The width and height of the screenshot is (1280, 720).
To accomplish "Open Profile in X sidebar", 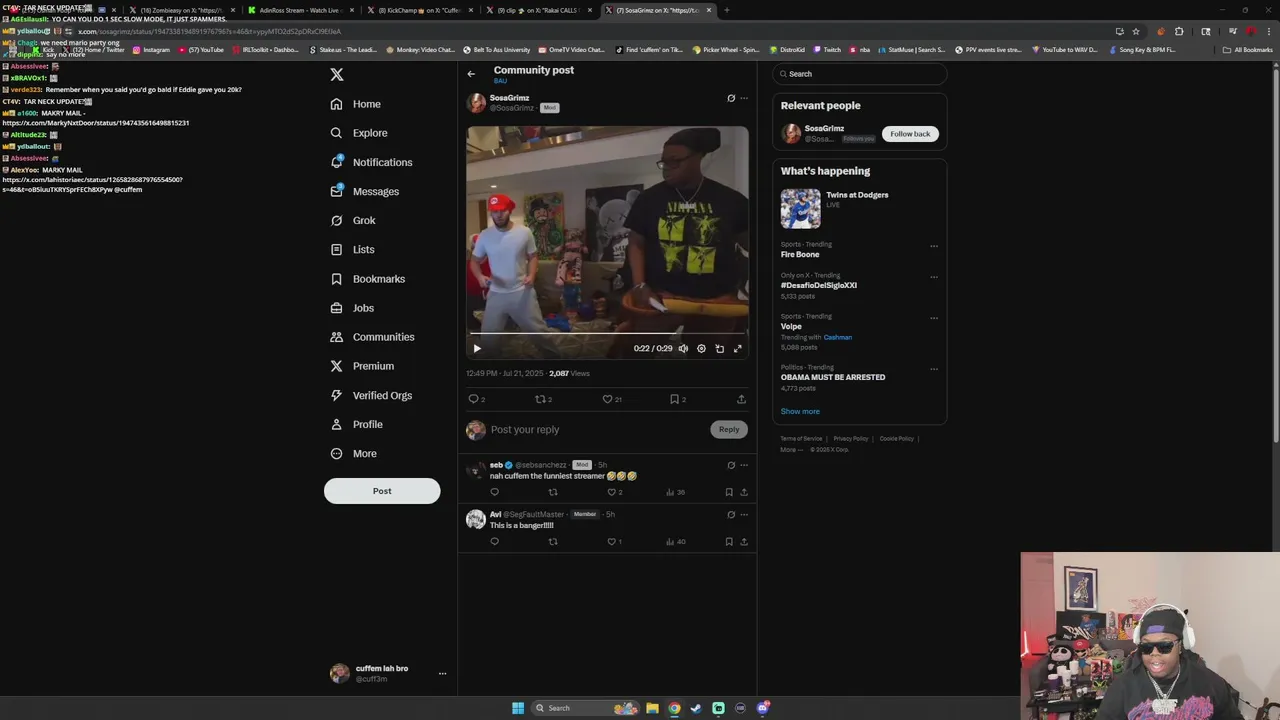I will [356, 424].
